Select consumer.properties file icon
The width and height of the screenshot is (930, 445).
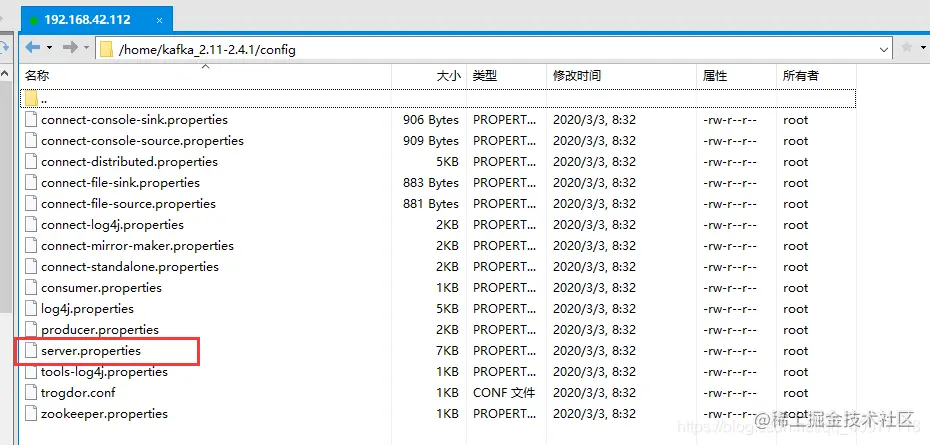[x=31, y=288]
